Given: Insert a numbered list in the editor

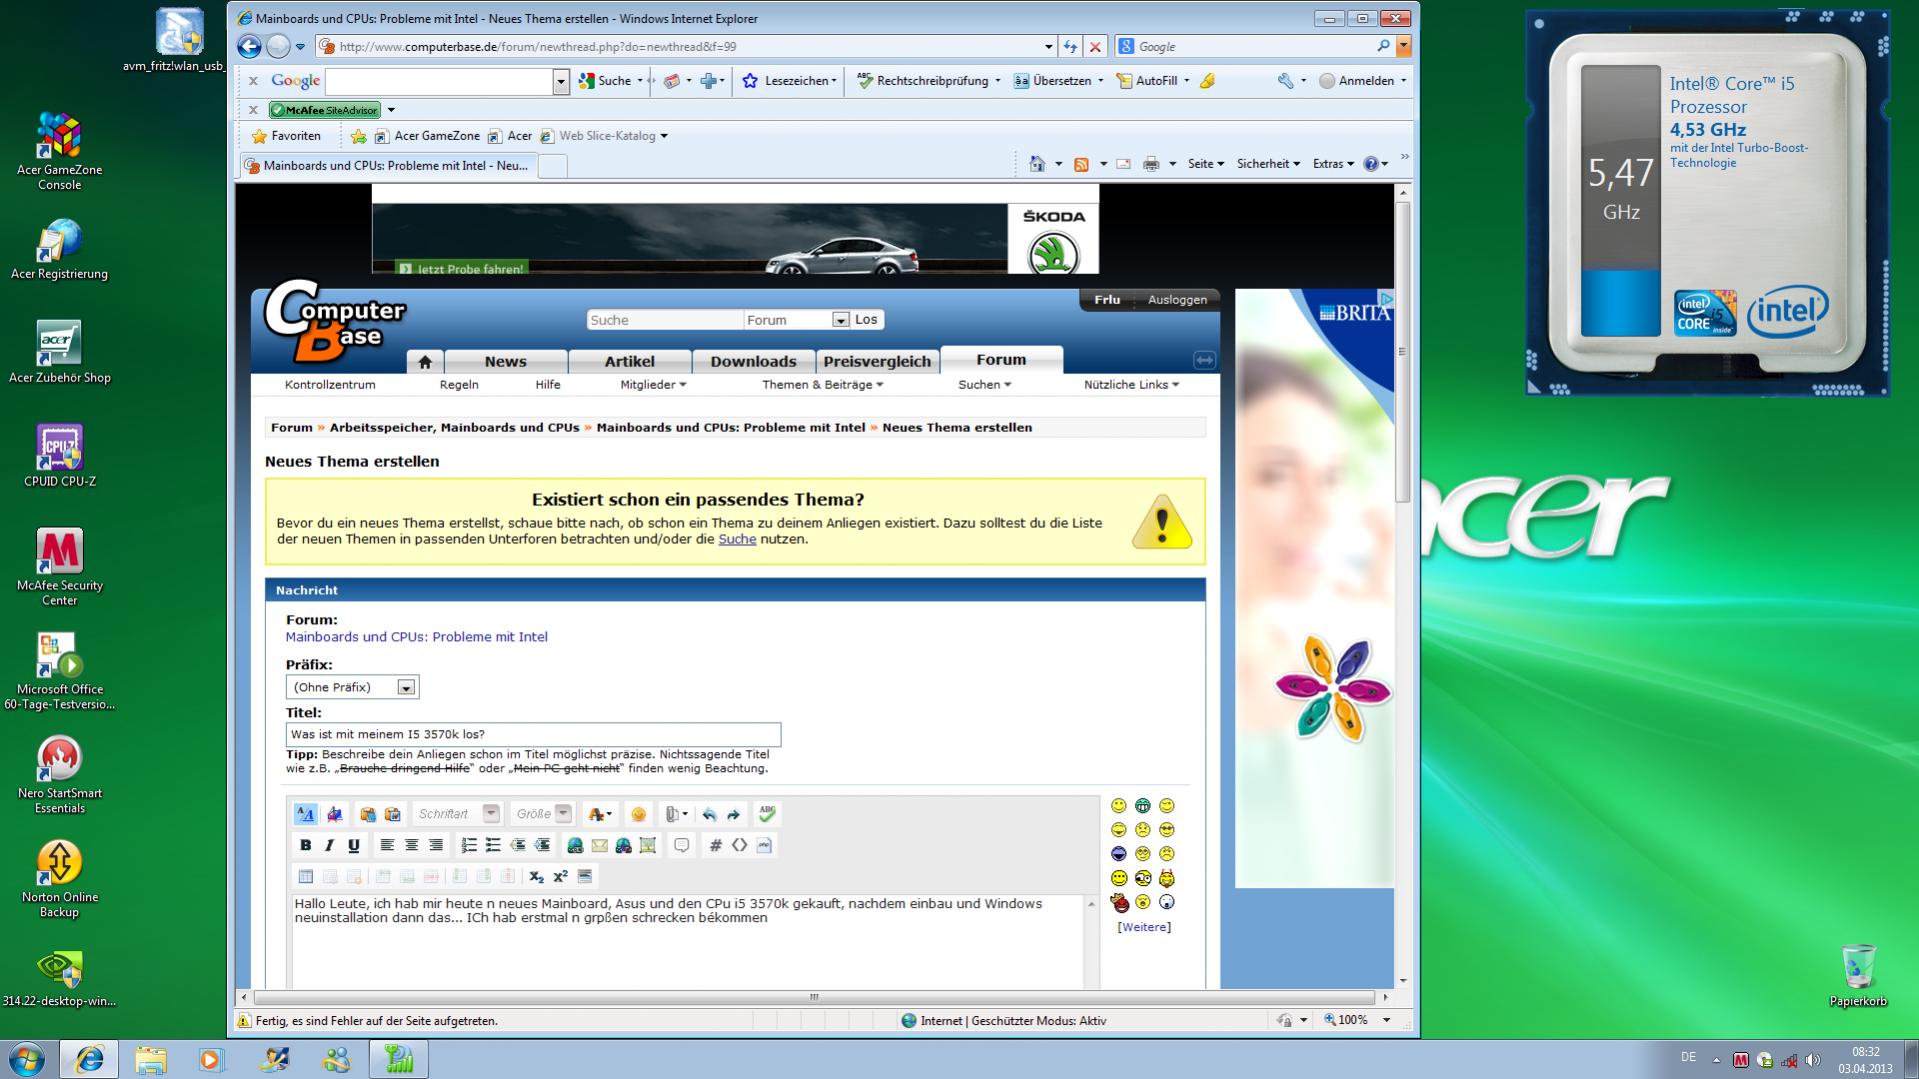Looking at the screenshot, I should pyautogui.click(x=469, y=845).
